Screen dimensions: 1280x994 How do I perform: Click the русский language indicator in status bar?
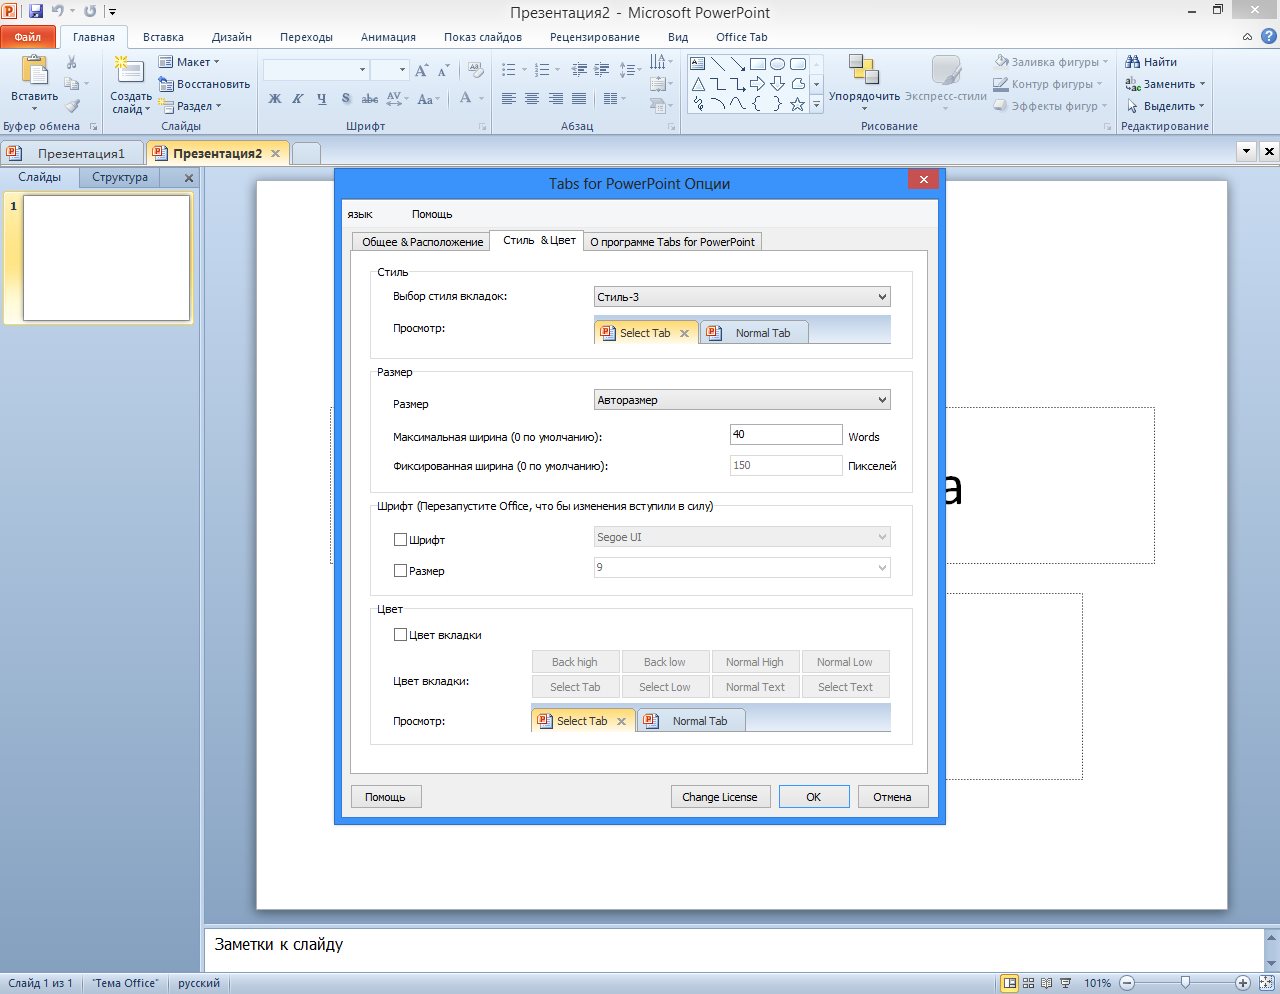[x=199, y=983]
